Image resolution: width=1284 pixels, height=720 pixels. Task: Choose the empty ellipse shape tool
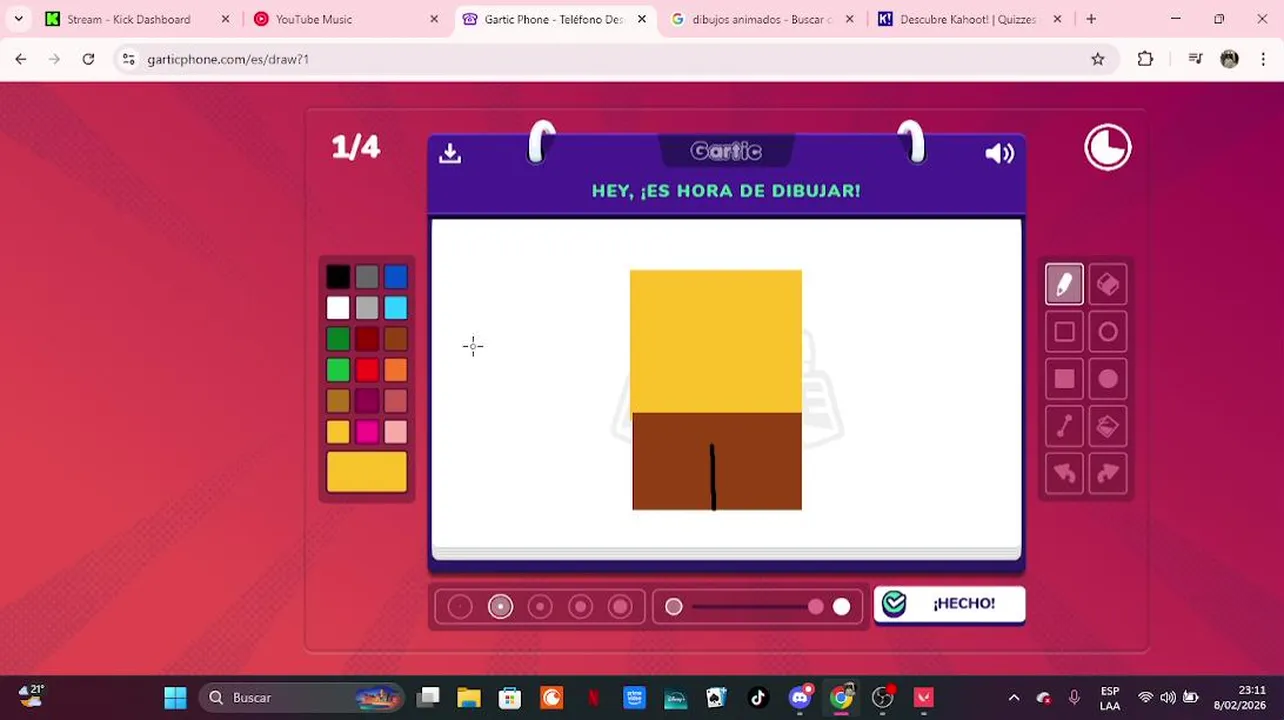(1108, 332)
